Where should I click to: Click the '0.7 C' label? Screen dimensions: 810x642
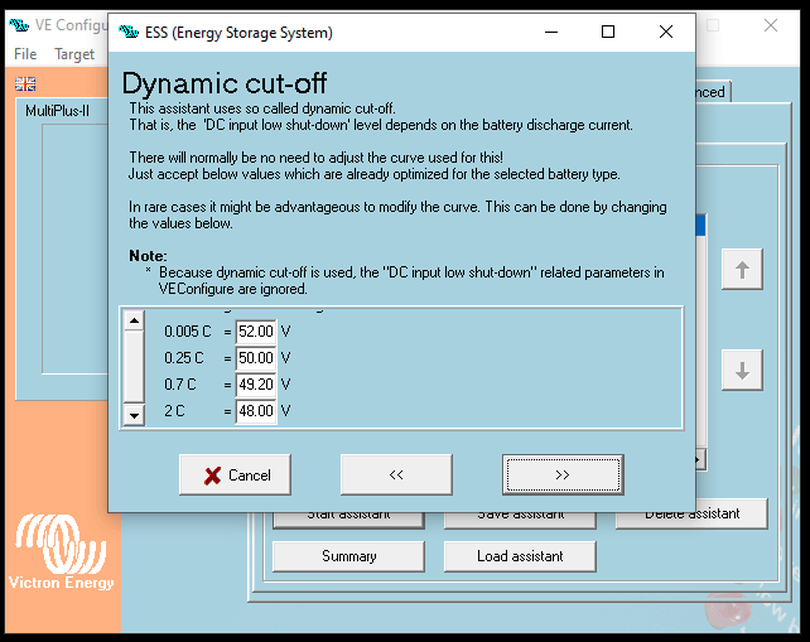coord(180,384)
